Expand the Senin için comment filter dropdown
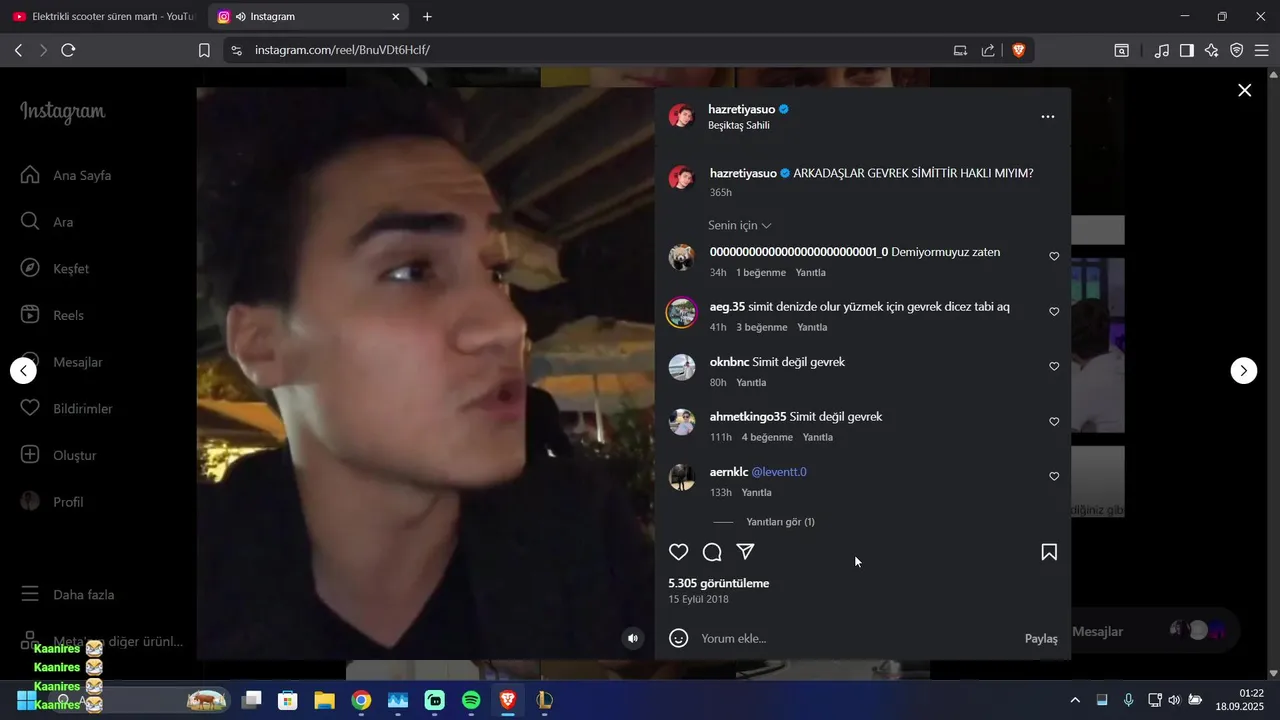1280x720 pixels. pos(740,226)
